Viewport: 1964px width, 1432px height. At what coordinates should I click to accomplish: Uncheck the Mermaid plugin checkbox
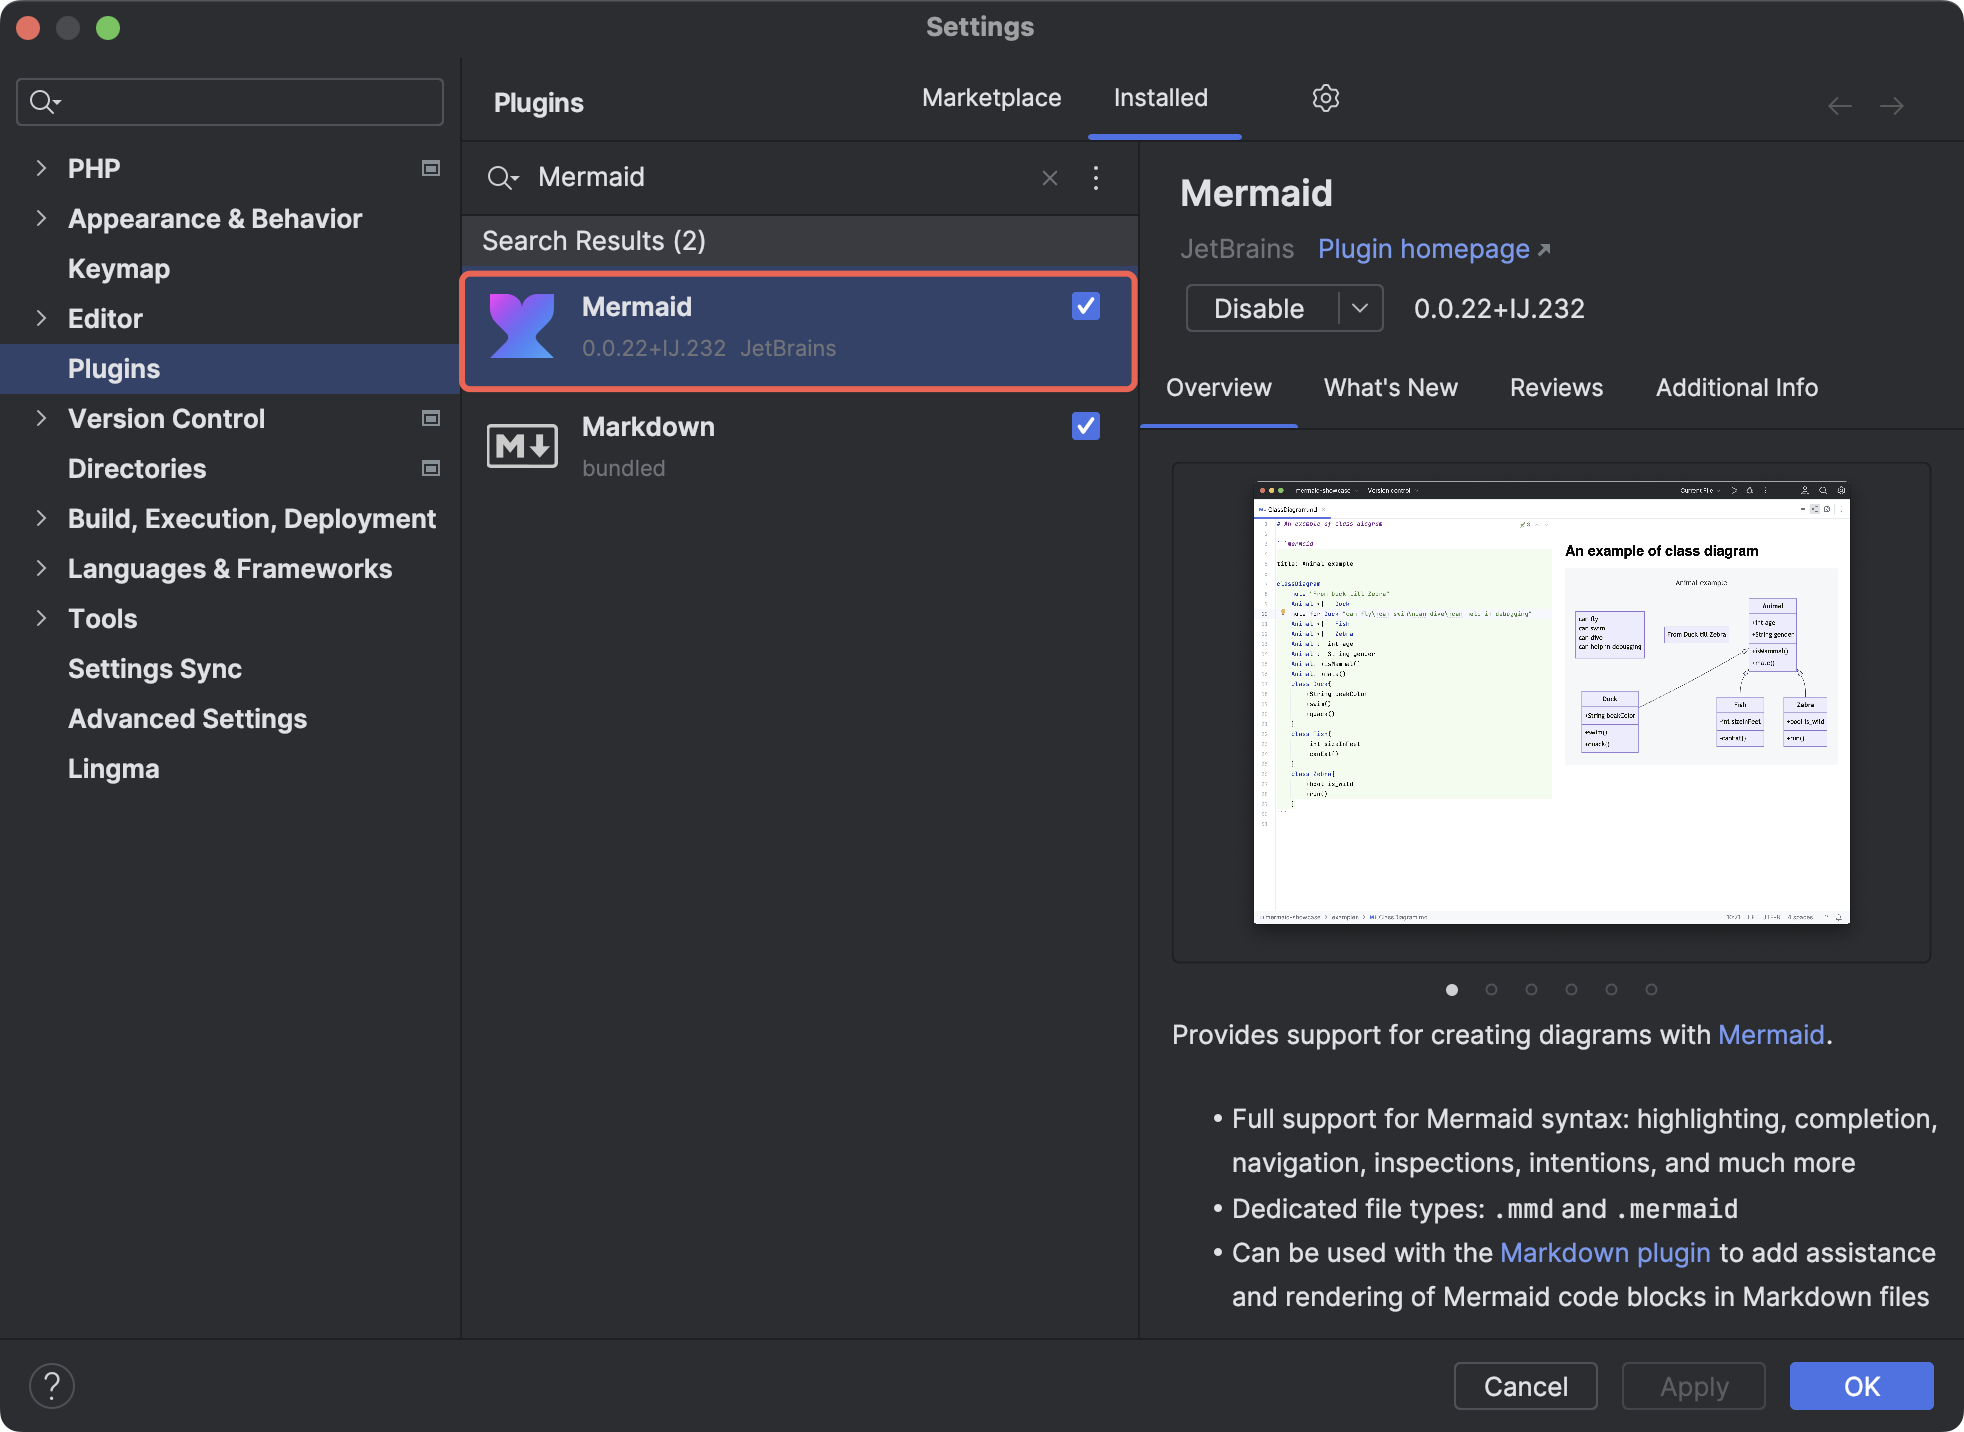tap(1086, 306)
